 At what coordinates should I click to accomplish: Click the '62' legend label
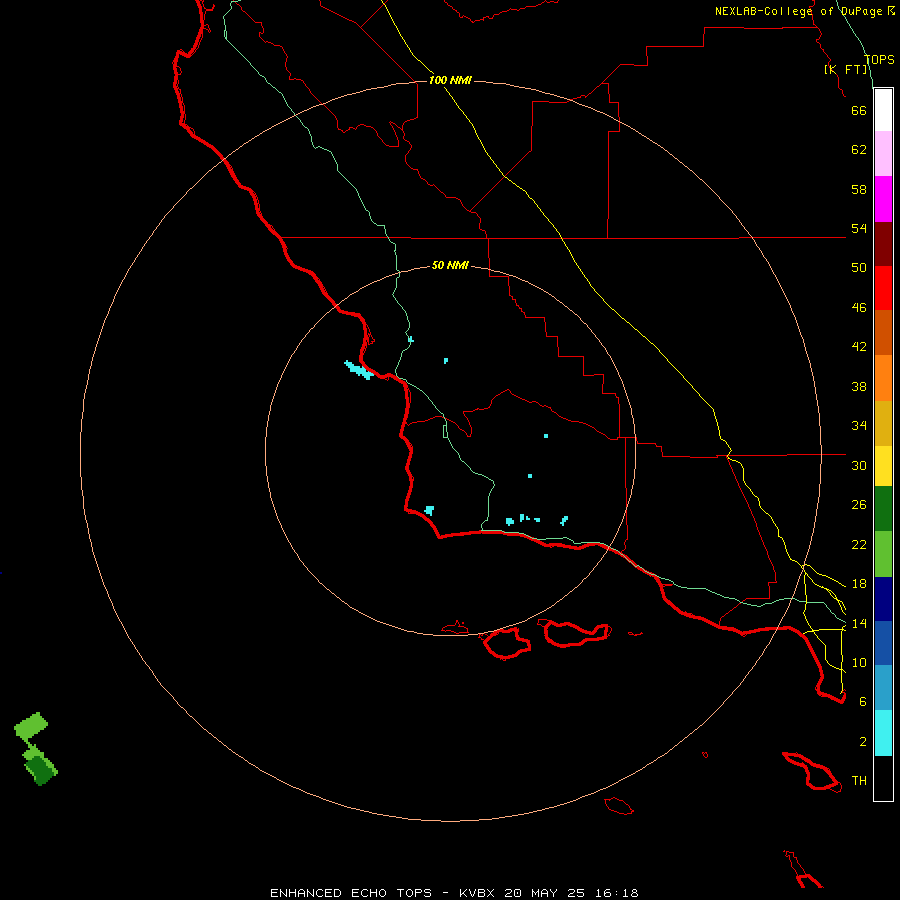[859, 150]
